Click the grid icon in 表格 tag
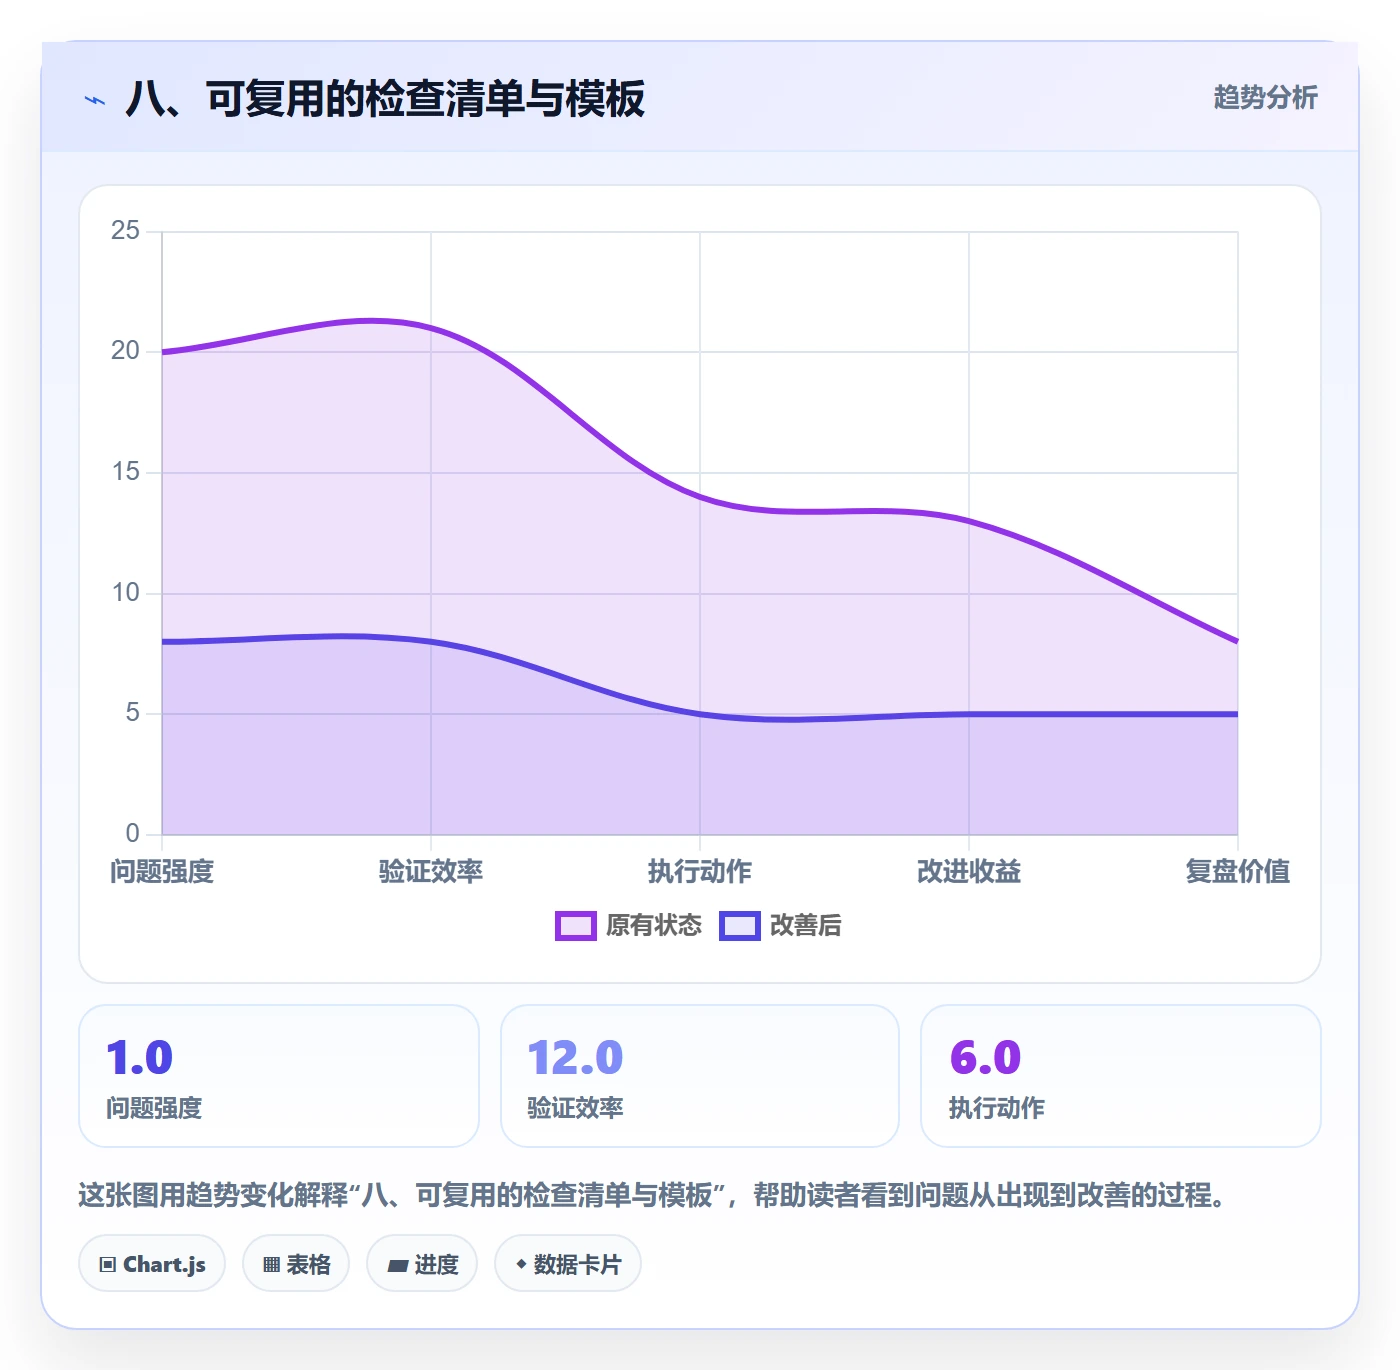Image resolution: width=1400 pixels, height=1370 pixels. tap(271, 1265)
